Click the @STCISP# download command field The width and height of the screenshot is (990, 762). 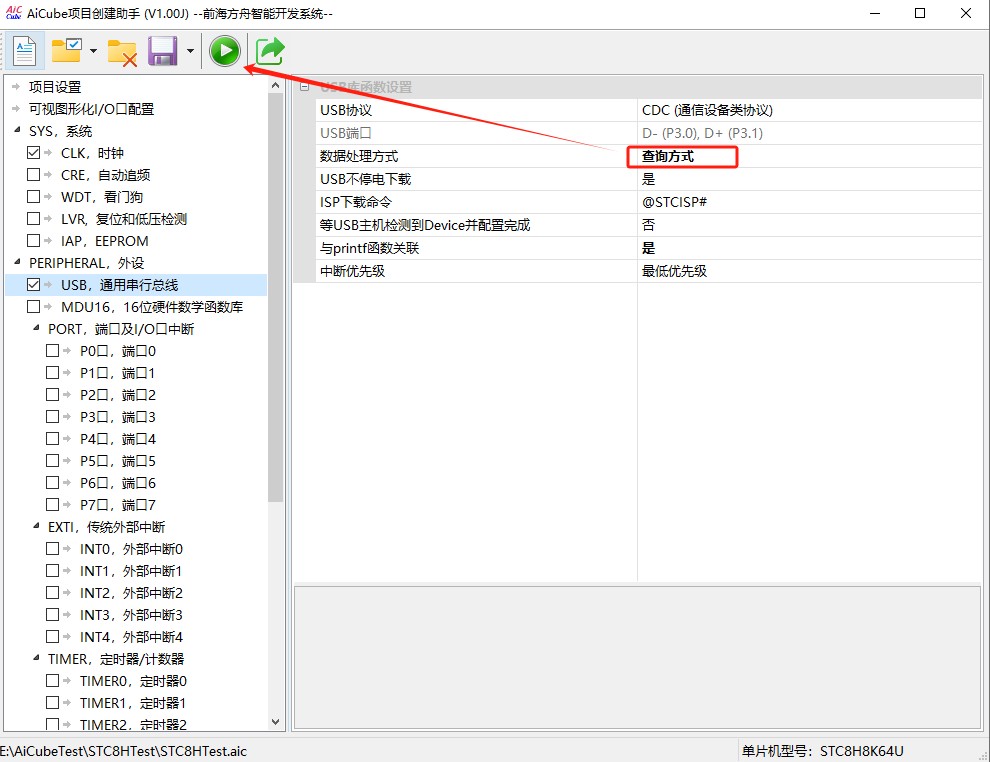point(675,202)
